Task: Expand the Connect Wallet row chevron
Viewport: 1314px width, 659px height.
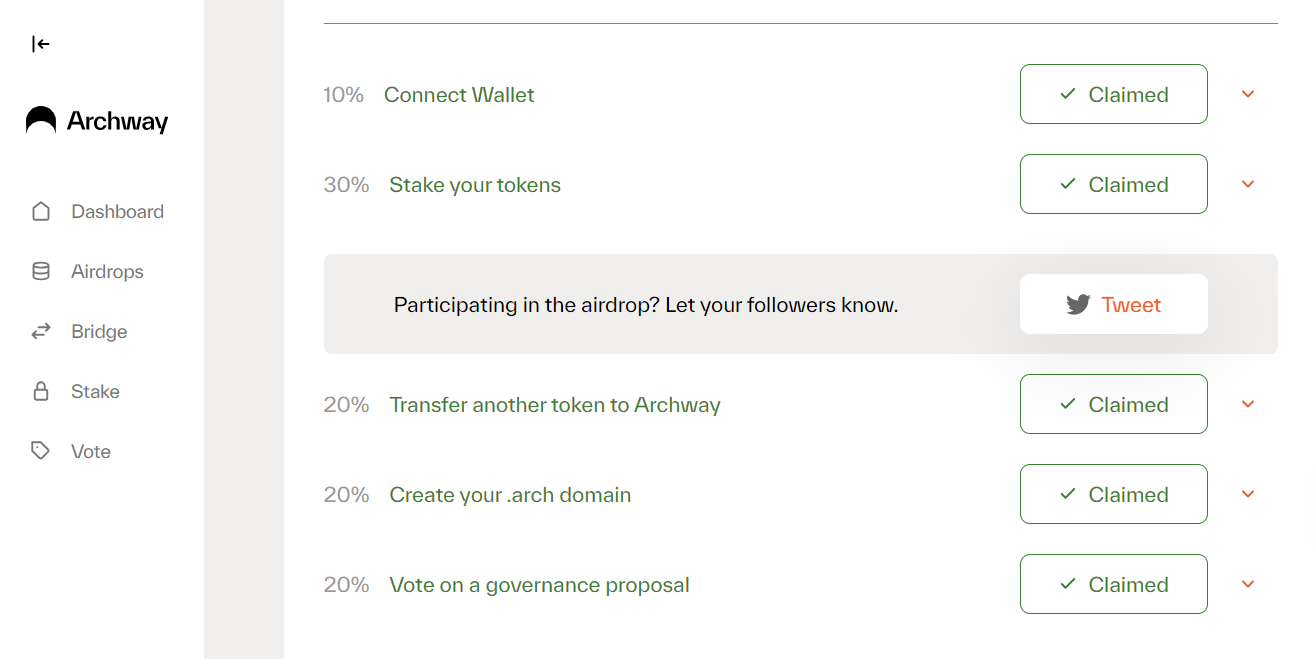Action: pos(1248,94)
